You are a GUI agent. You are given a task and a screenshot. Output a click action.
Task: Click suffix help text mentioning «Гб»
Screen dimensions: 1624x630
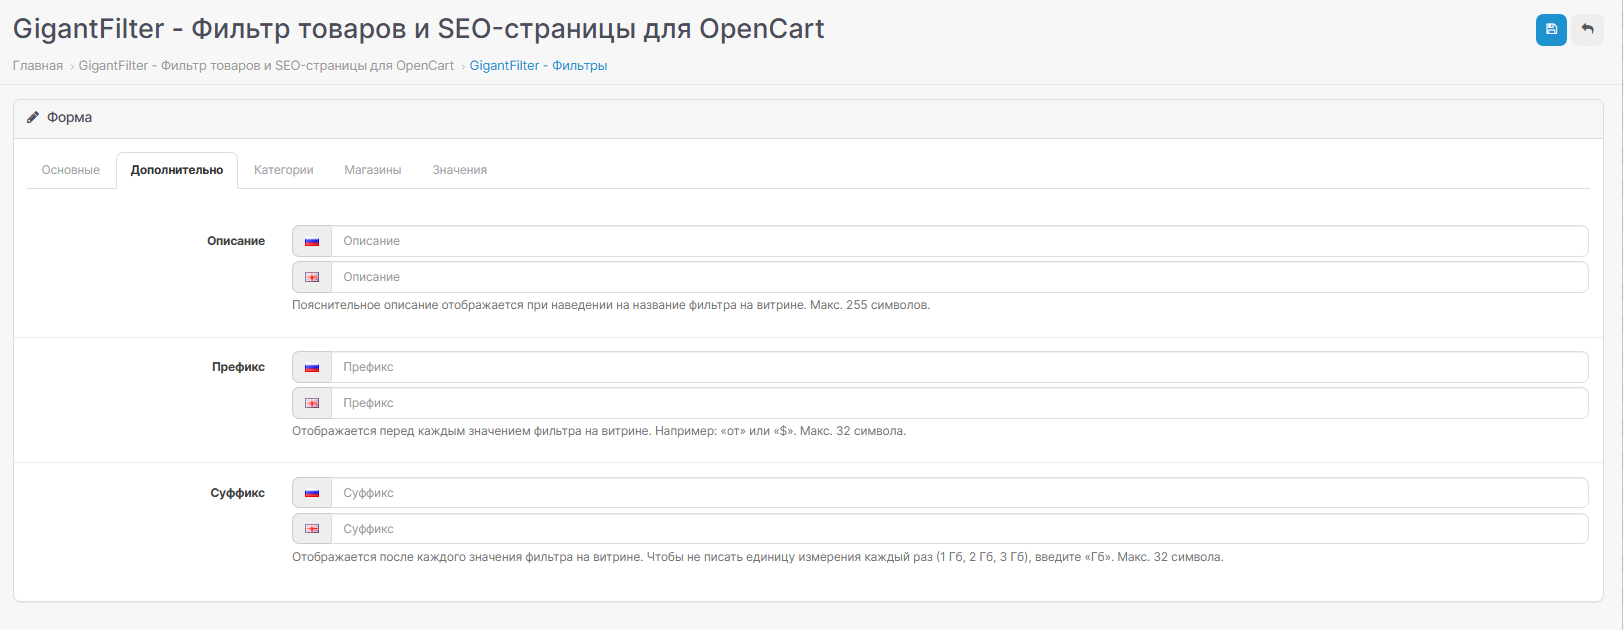(x=758, y=557)
